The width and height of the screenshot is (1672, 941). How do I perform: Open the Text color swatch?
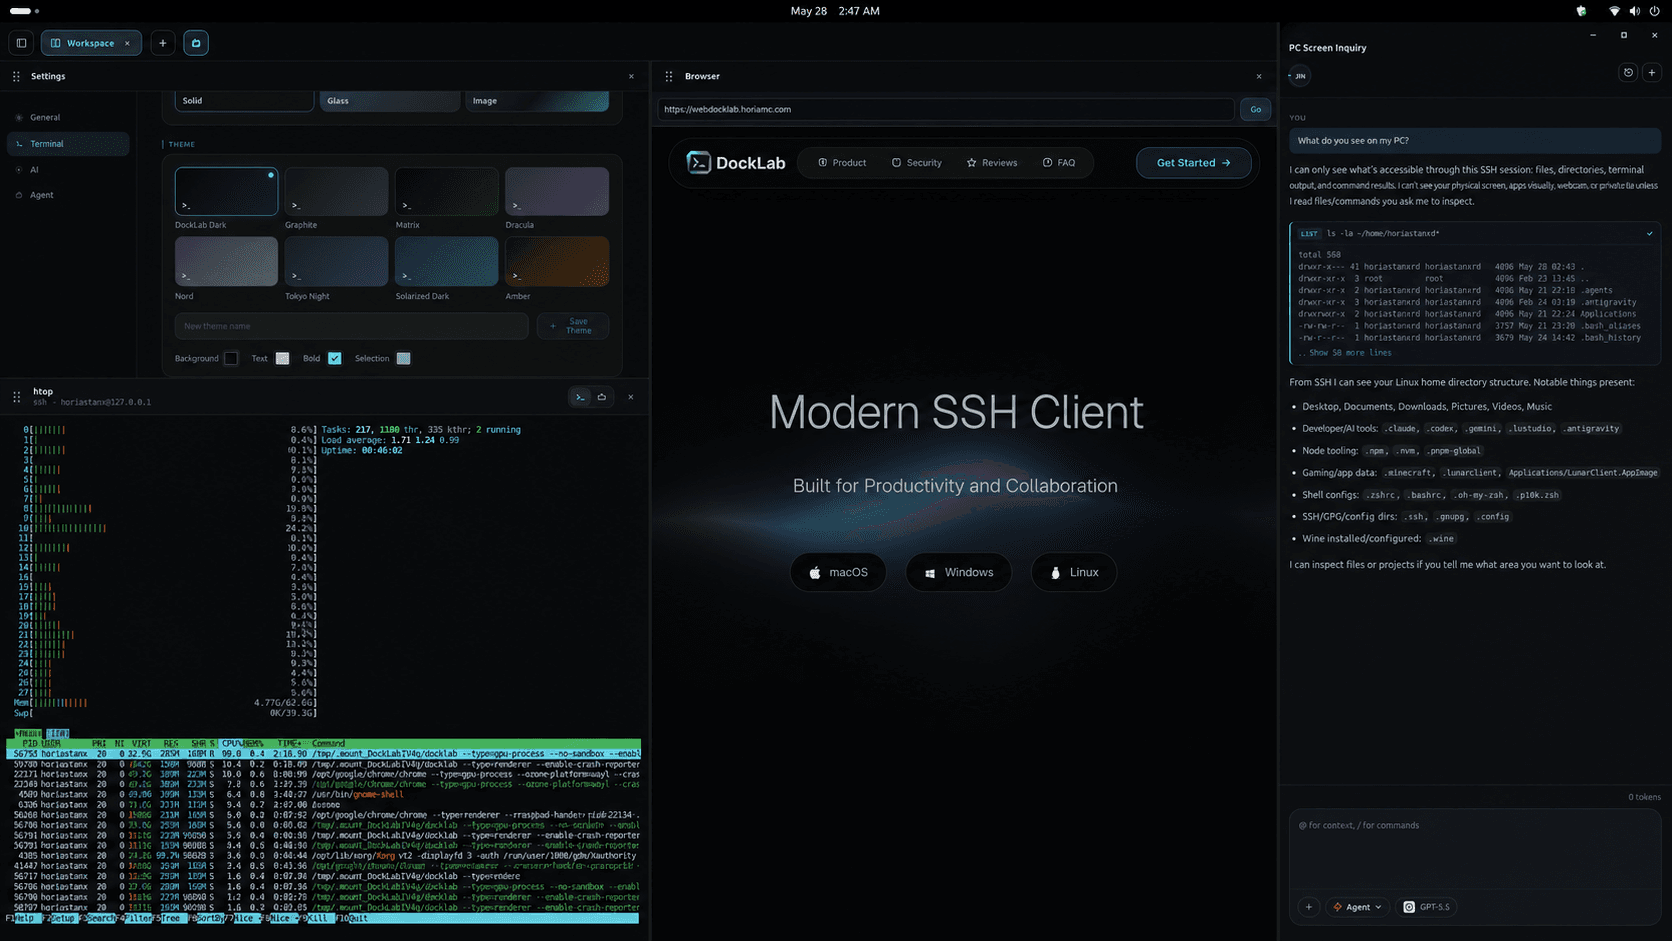point(283,359)
